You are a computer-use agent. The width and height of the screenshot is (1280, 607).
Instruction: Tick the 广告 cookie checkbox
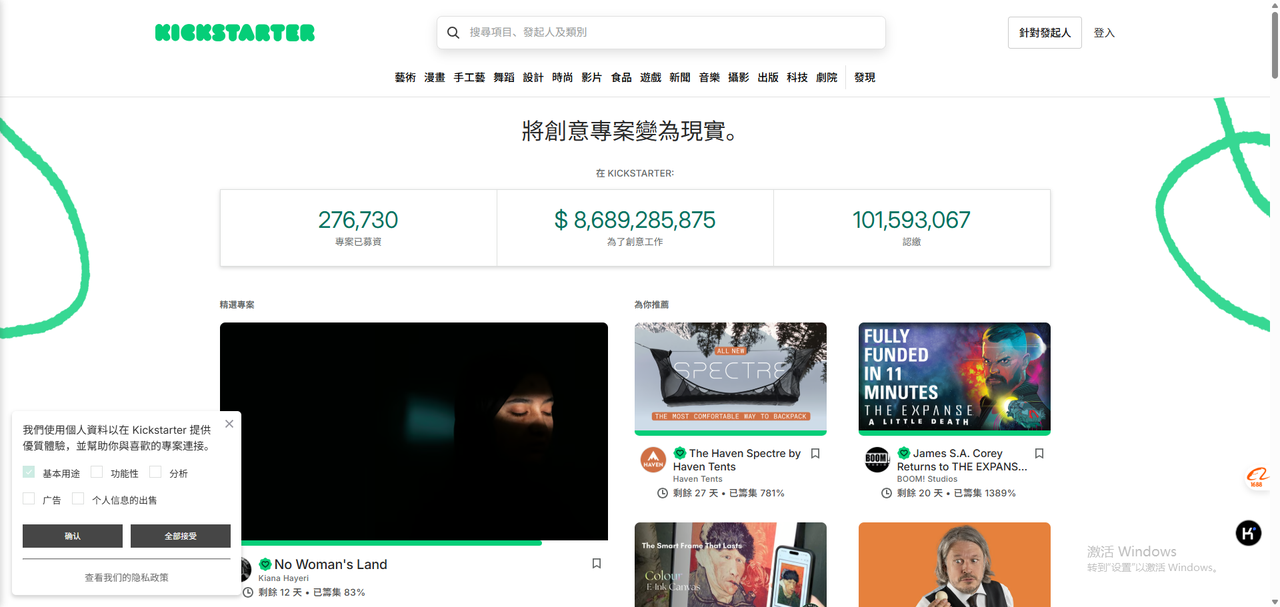[29, 499]
